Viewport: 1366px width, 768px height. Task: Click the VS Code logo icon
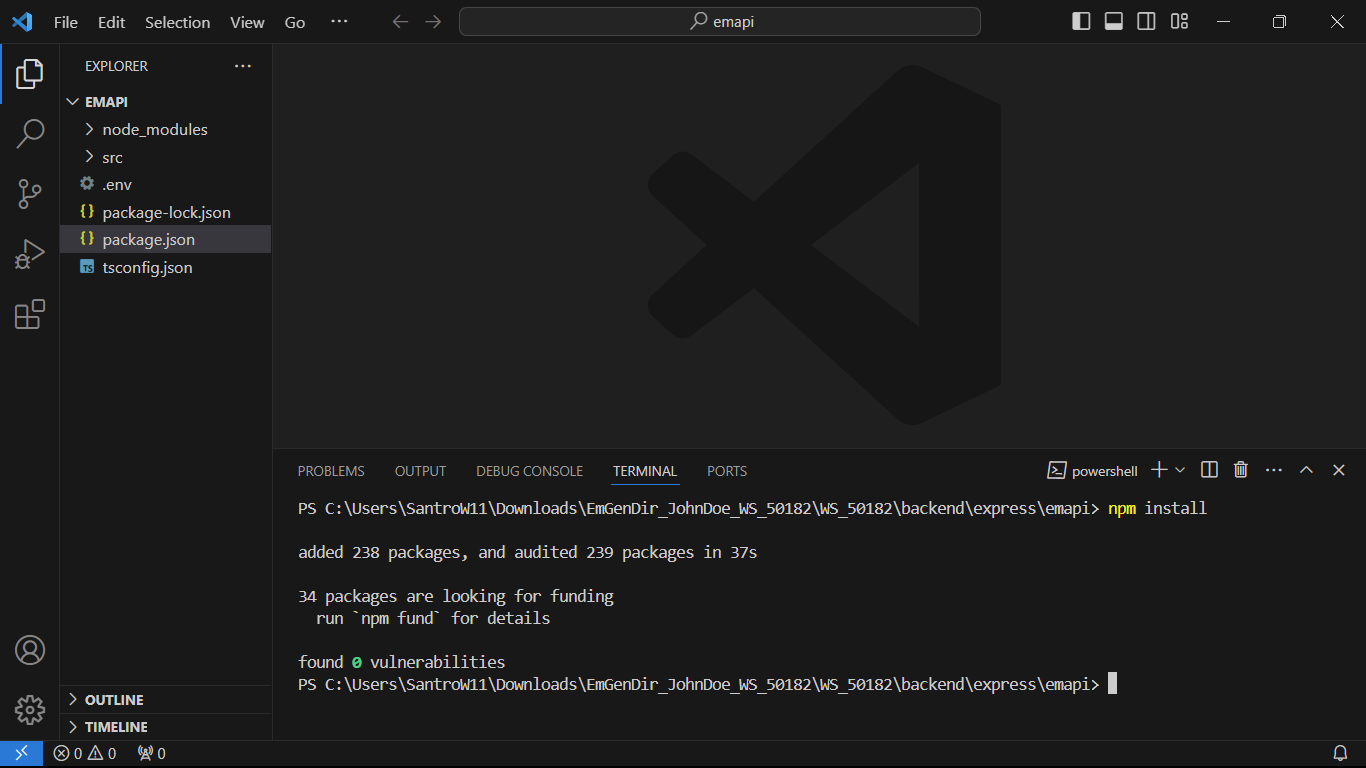pyautogui.click(x=22, y=22)
